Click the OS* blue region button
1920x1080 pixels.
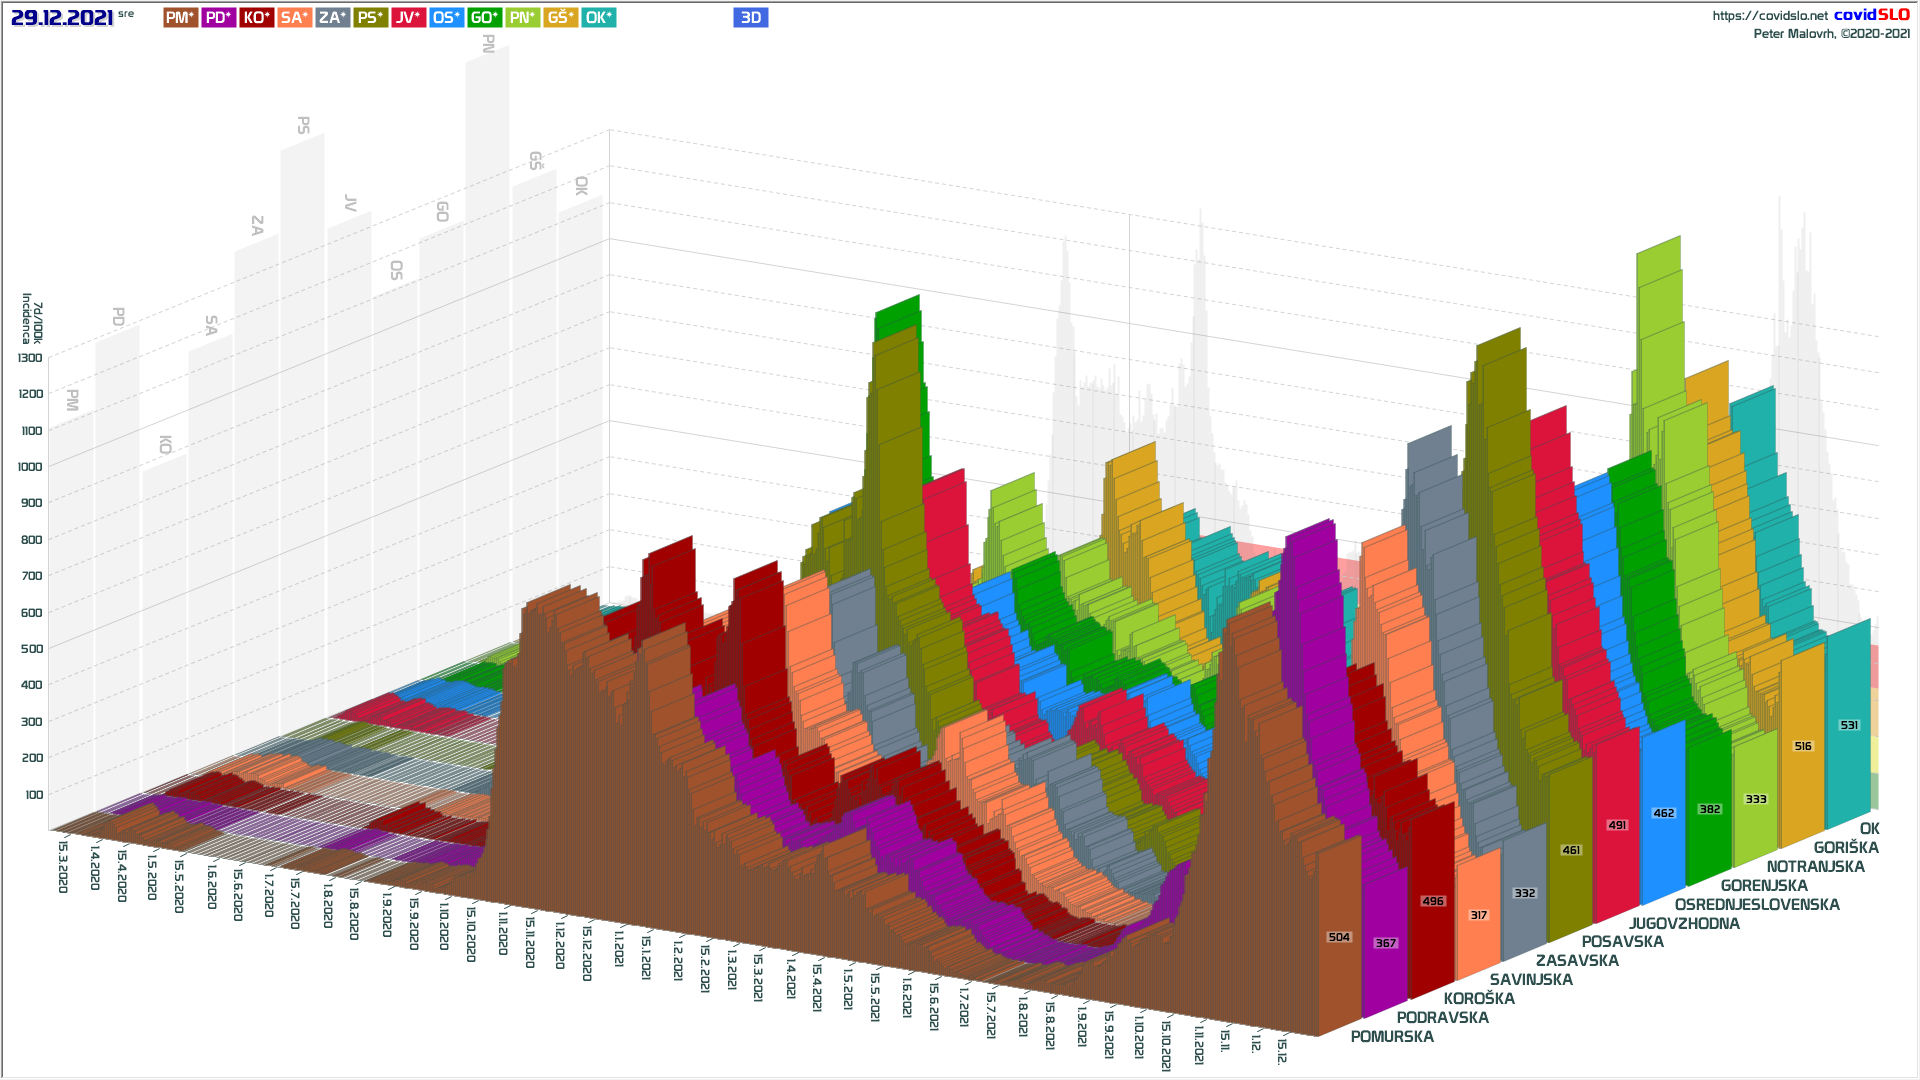click(446, 18)
